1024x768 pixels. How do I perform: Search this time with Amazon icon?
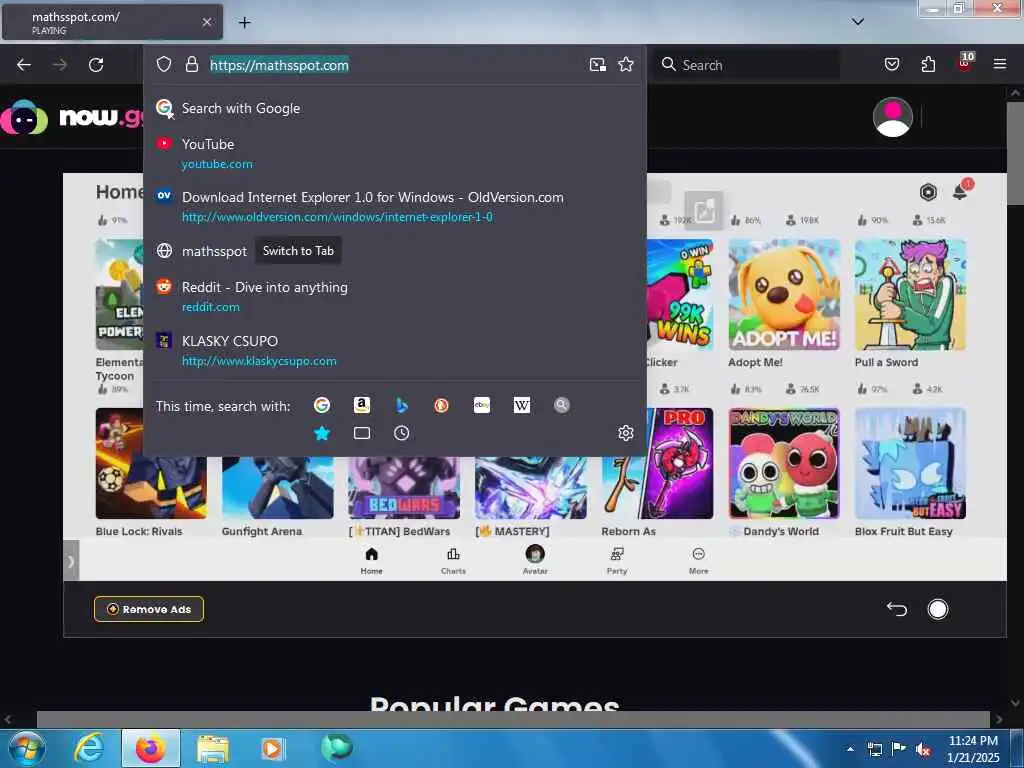point(362,405)
